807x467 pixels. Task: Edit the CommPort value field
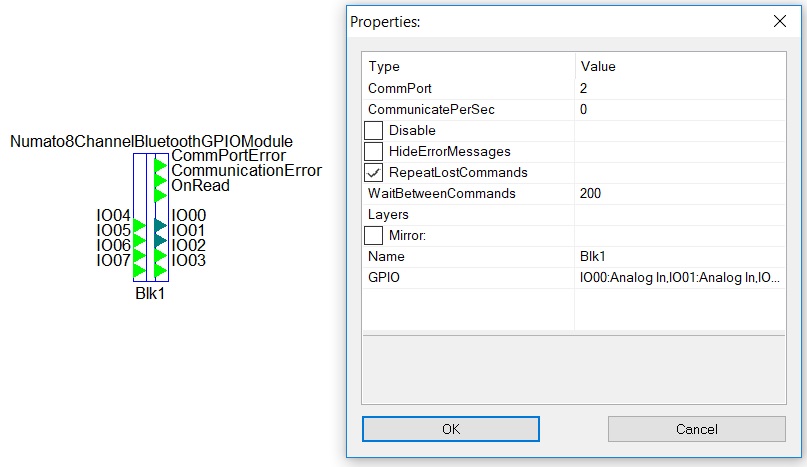[x=680, y=88]
